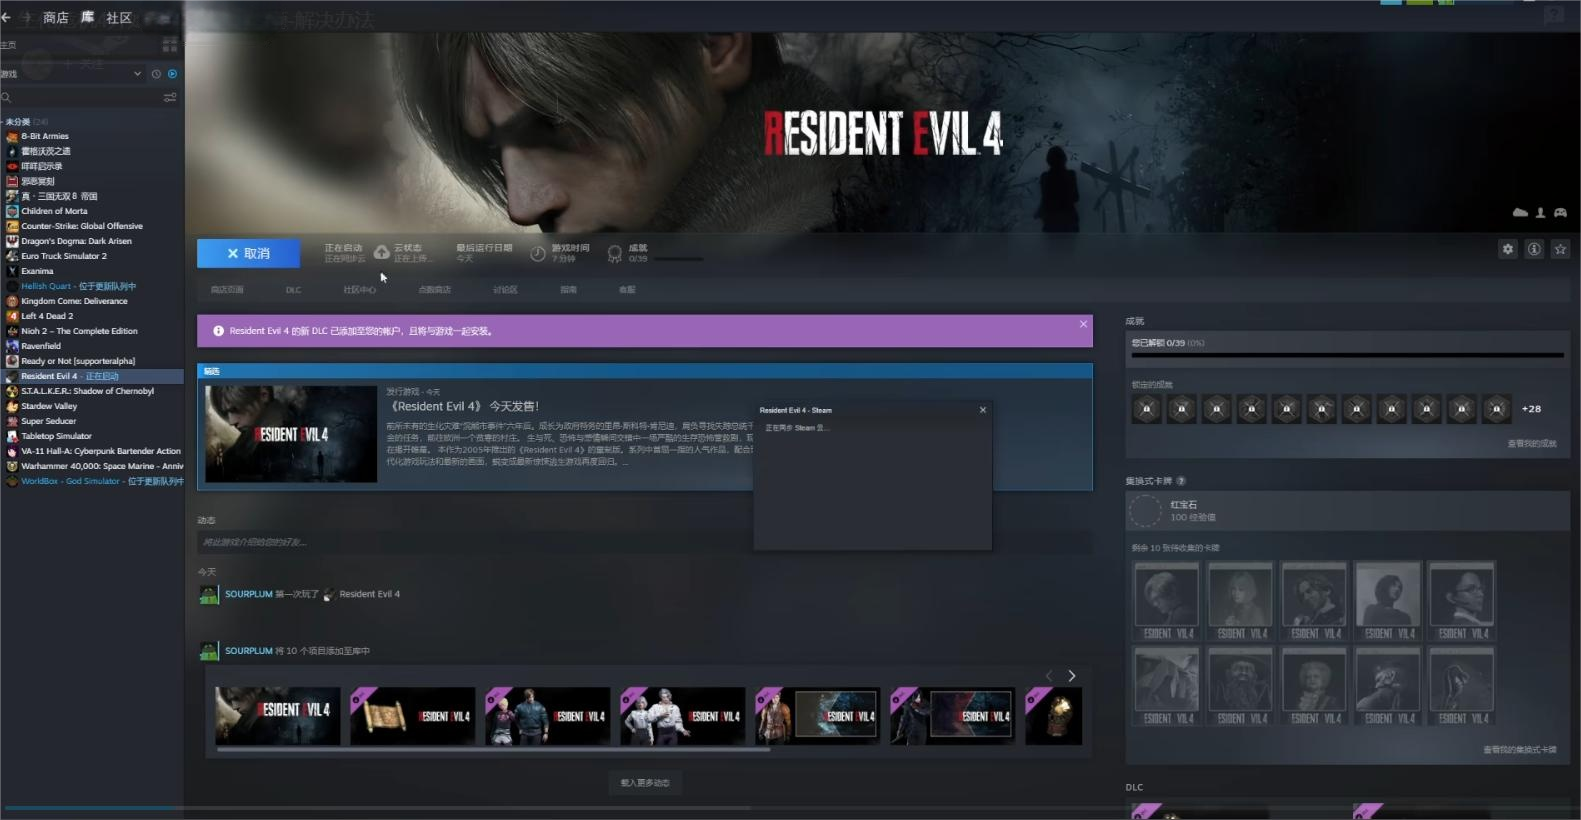Screen dimensions: 1581x820
Task: Switch to the DLC tab
Action: (x=293, y=290)
